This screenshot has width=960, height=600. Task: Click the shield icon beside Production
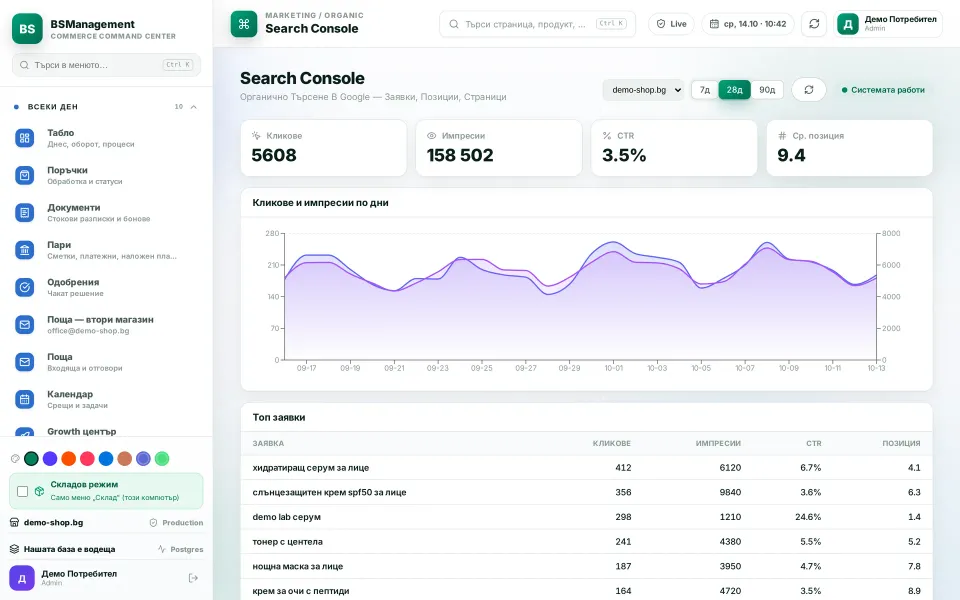tap(154, 523)
